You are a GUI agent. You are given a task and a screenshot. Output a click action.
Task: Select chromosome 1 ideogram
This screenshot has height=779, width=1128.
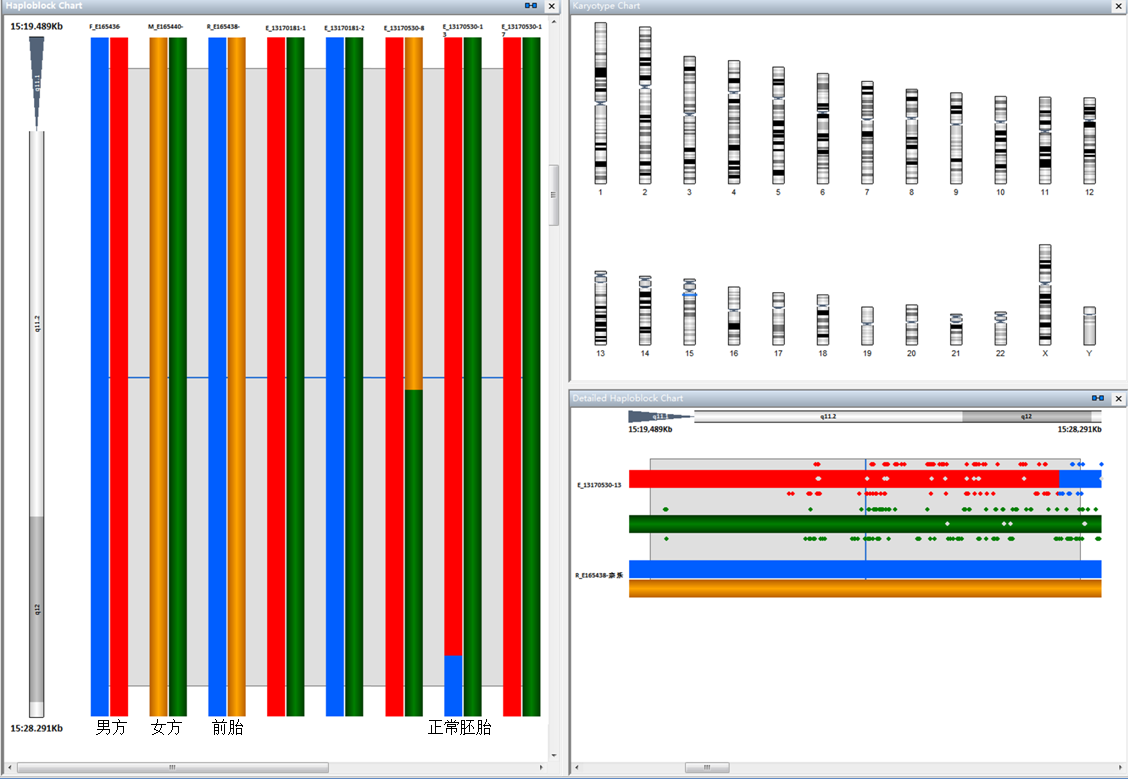tap(600, 102)
